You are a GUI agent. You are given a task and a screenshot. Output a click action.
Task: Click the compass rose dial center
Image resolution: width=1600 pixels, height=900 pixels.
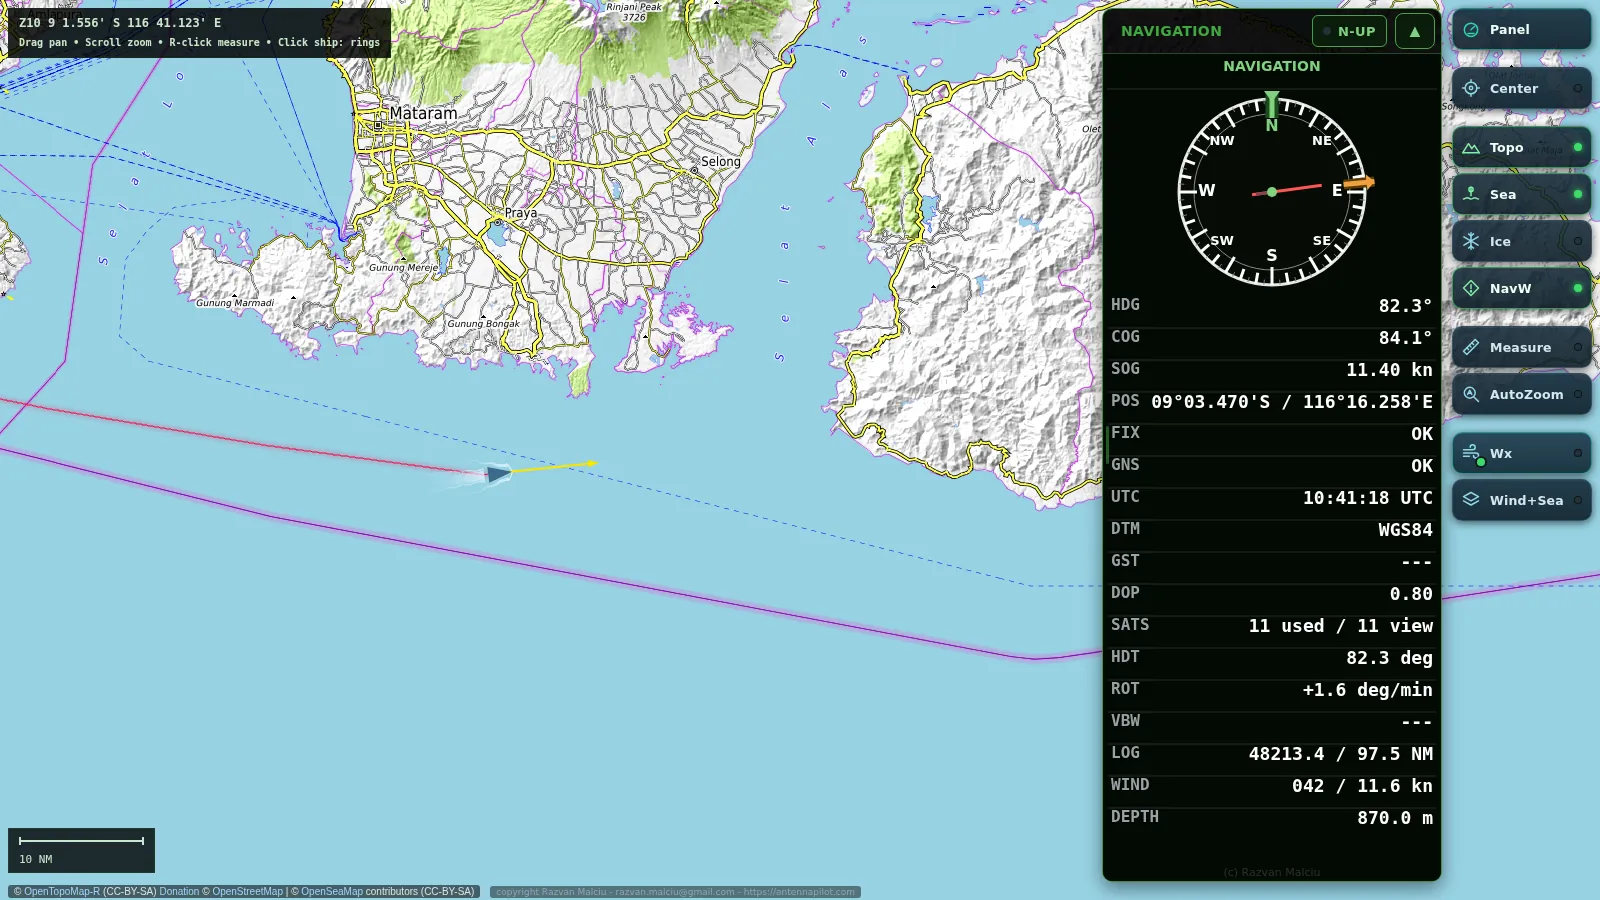pyautogui.click(x=1271, y=191)
